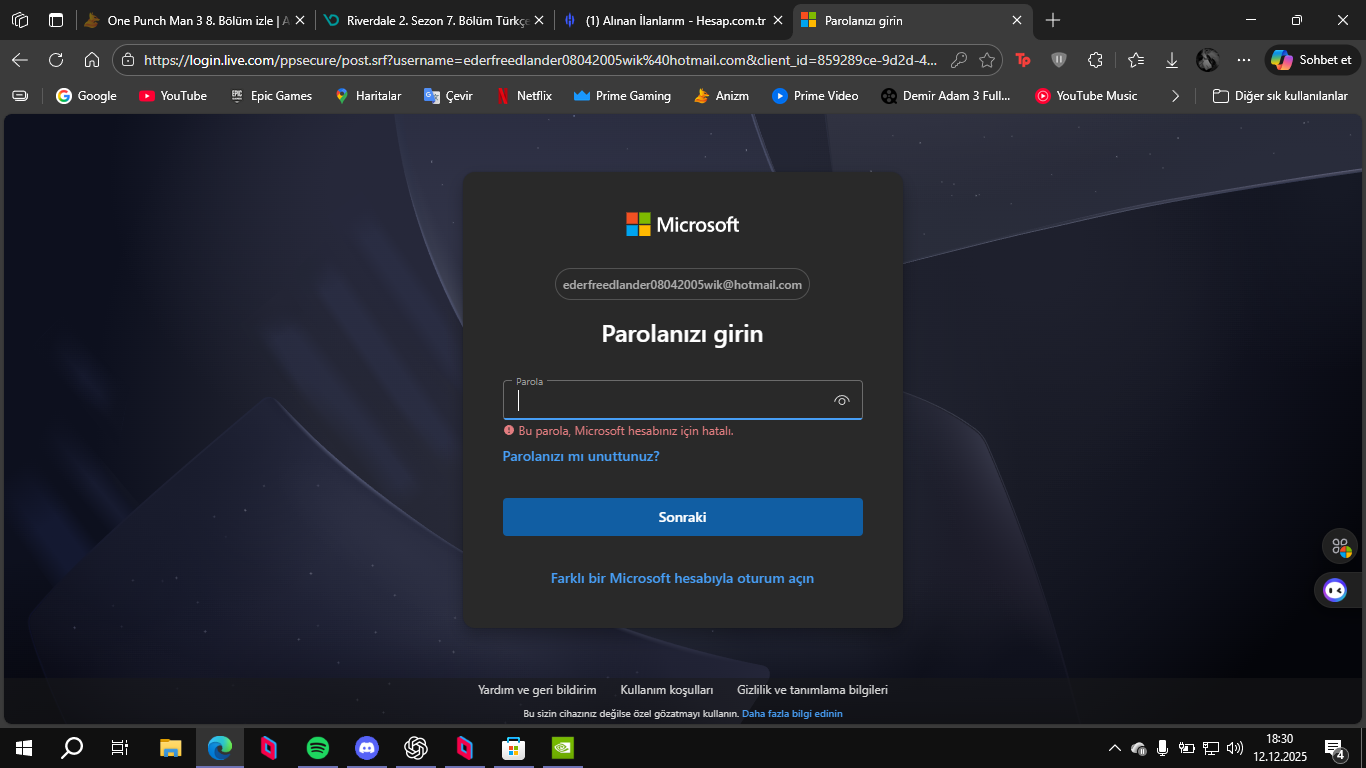Open Discord from the taskbar
The image size is (1366, 768).
367,747
